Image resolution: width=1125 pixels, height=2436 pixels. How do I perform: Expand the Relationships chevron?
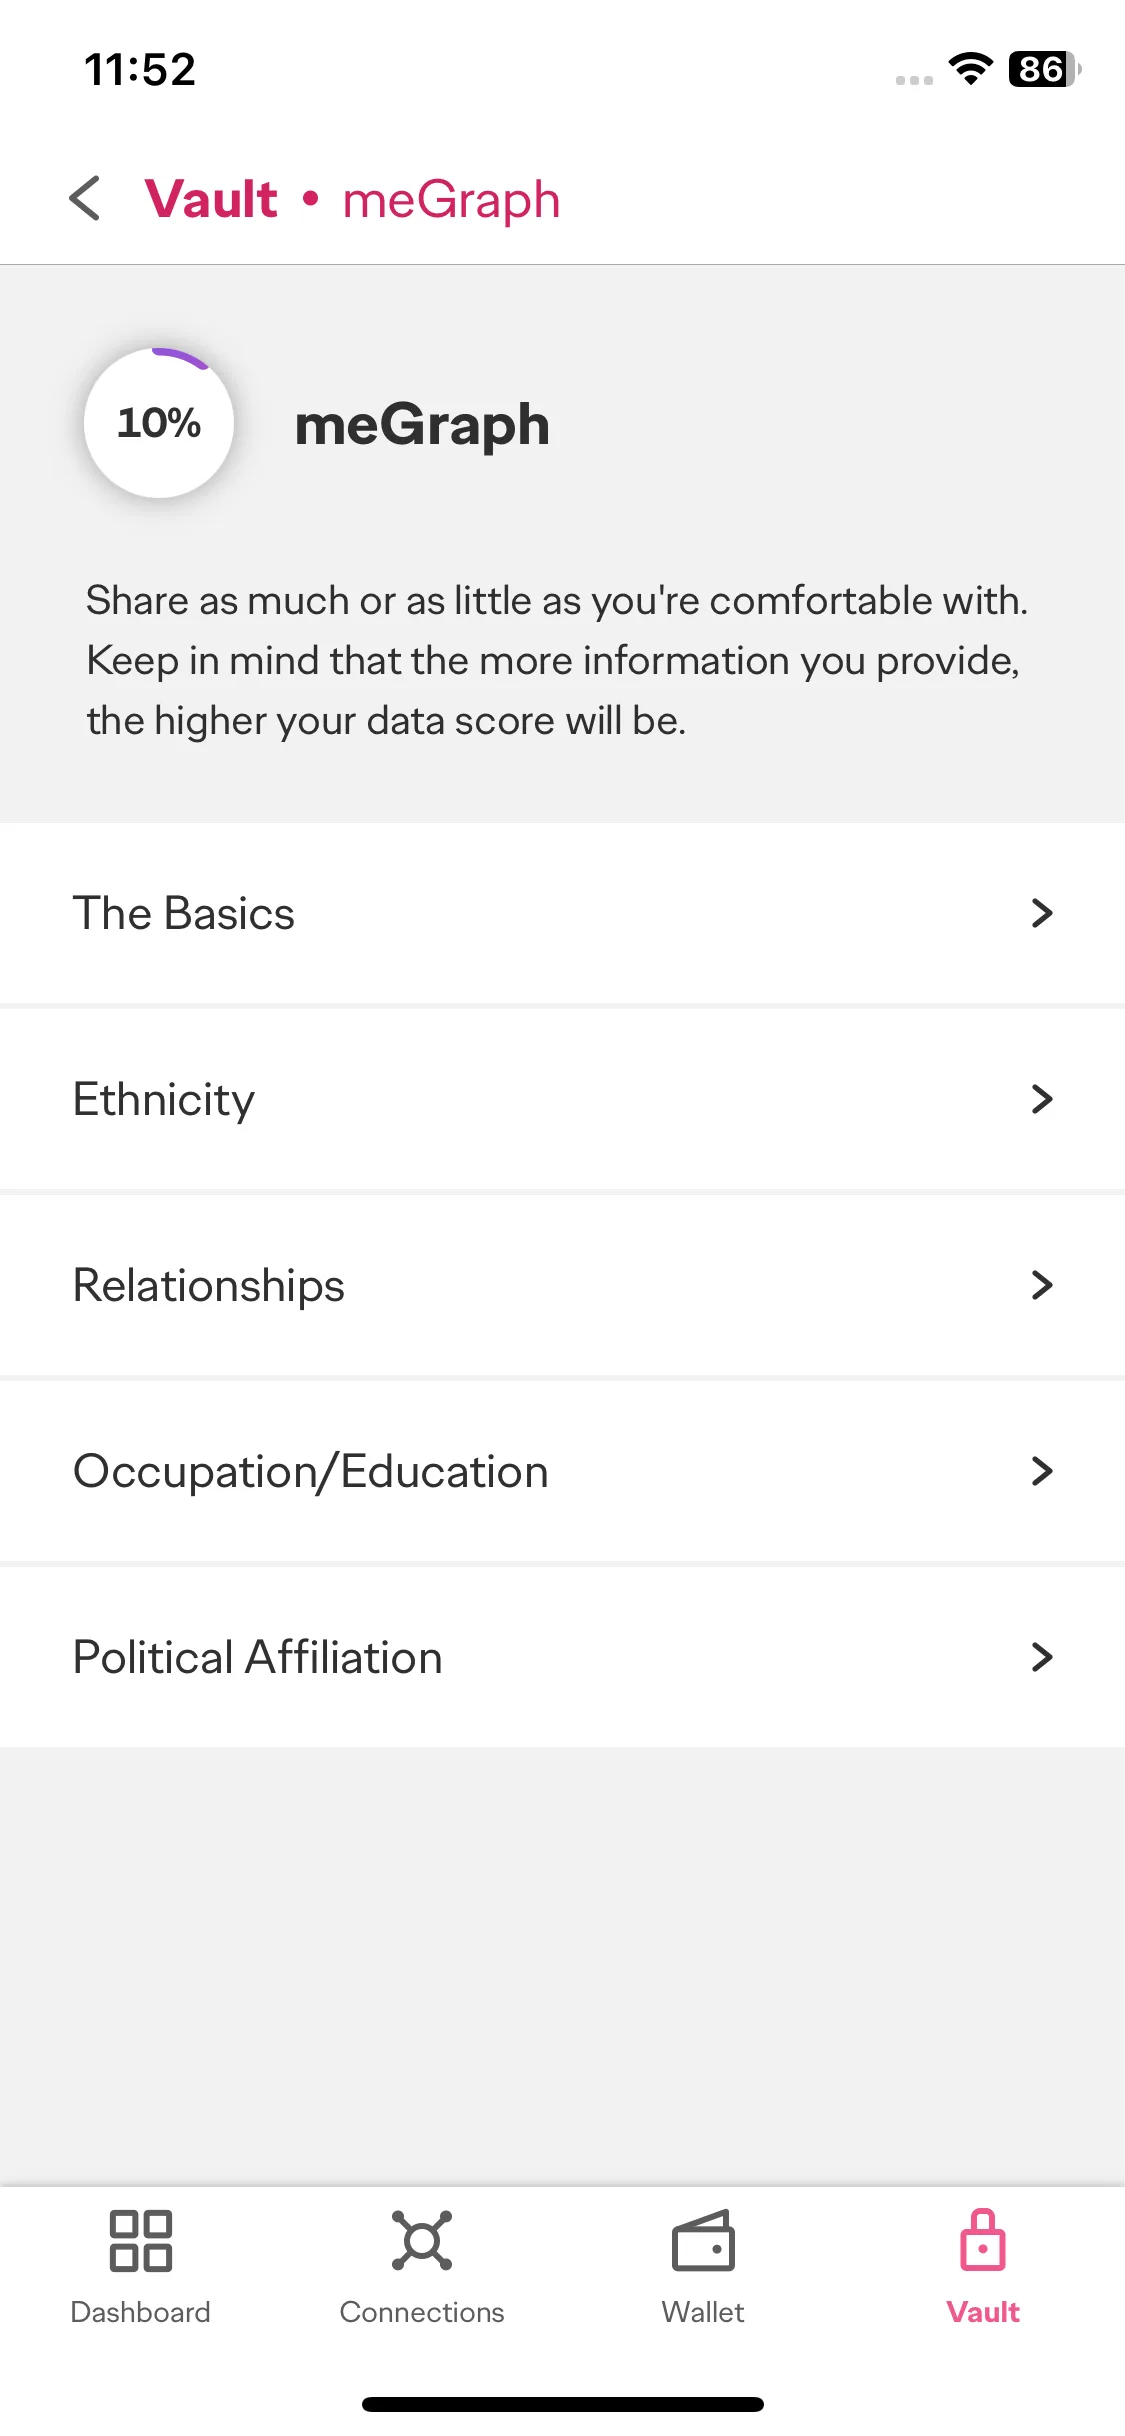1042,1285
